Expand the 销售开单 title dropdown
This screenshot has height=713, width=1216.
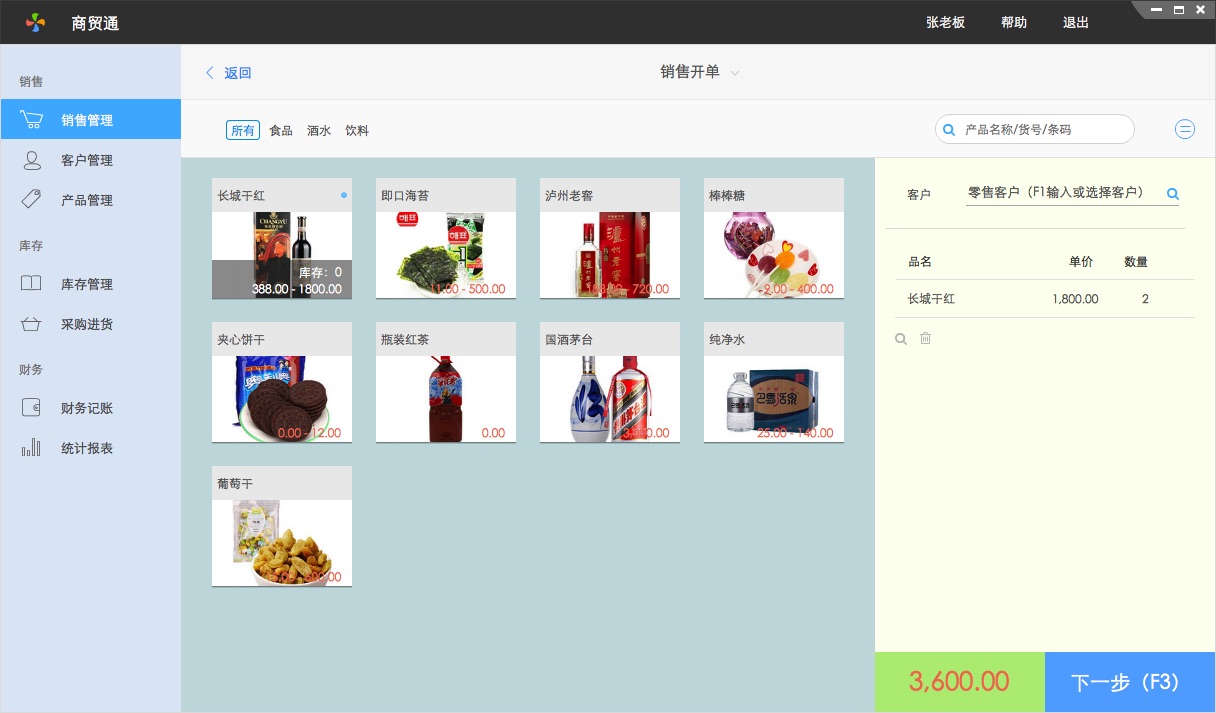click(734, 73)
